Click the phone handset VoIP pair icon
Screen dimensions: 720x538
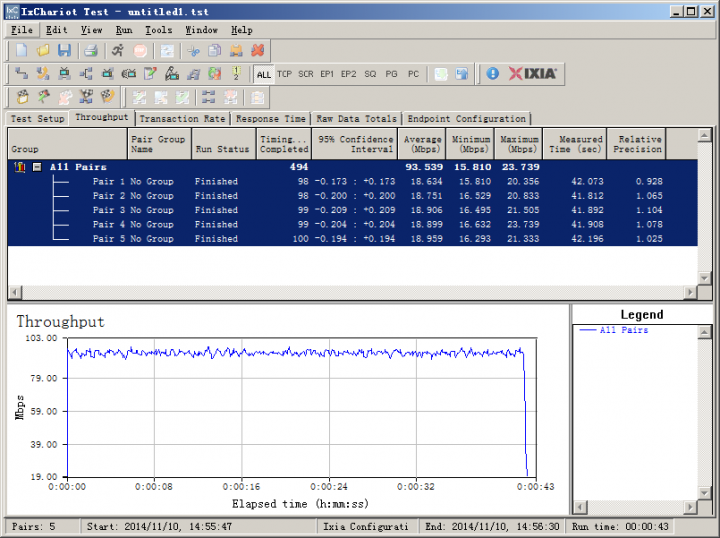pyautogui.click(x=43, y=73)
